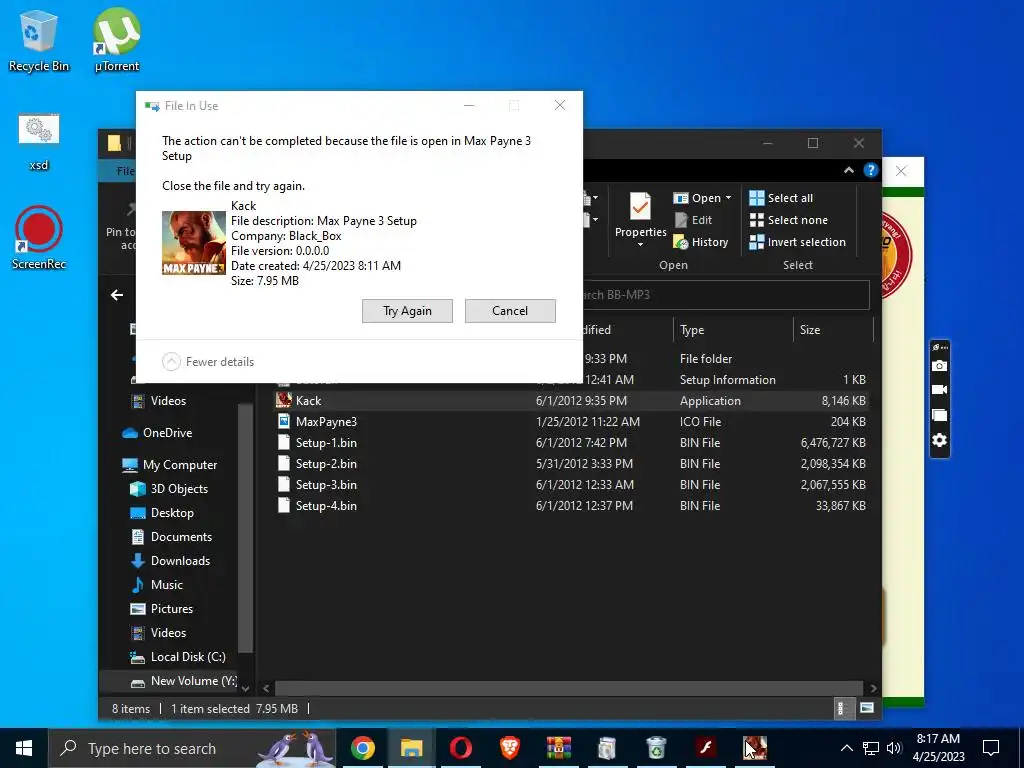The image size is (1024, 768).
Task: Open the µTorrent desktop shortcut
Action: click(x=117, y=40)
